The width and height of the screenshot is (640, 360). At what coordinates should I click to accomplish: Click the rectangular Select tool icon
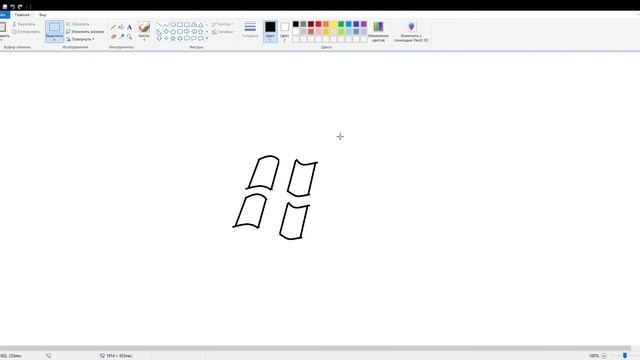[54, 27]
